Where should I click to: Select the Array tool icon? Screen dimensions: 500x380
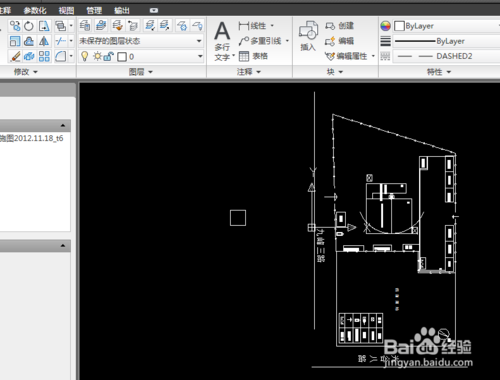pyautogui.click(x=44, y=56)
